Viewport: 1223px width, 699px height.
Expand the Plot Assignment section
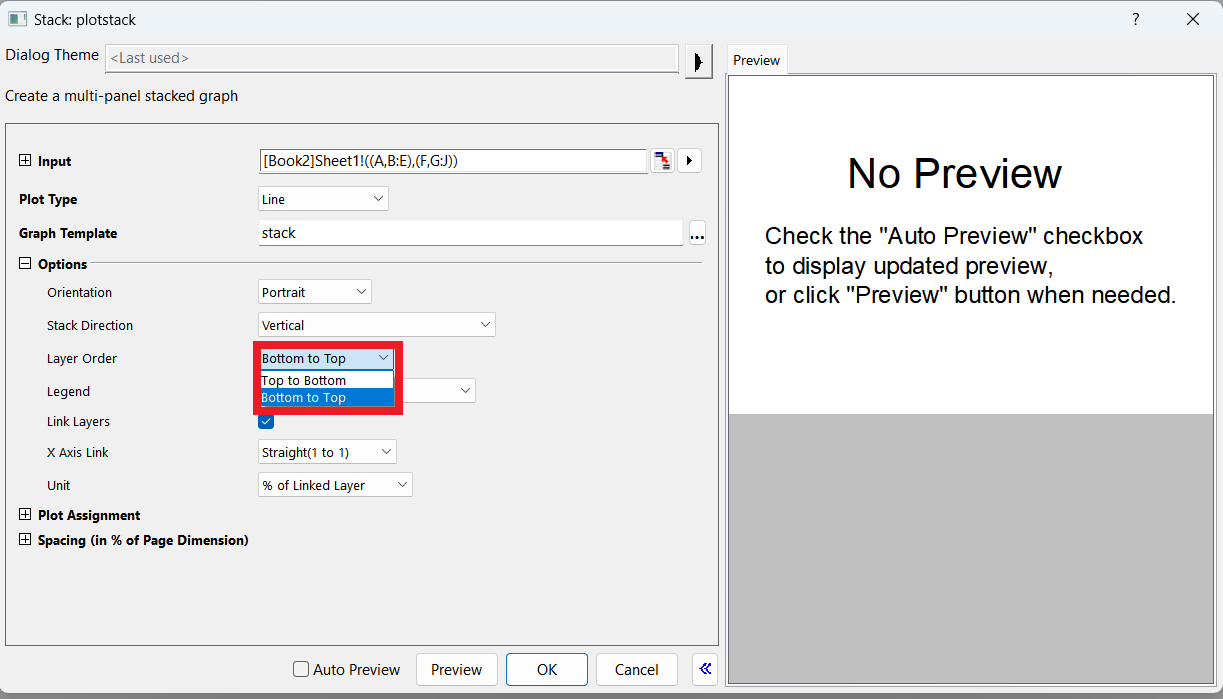(x=25, y=515)
